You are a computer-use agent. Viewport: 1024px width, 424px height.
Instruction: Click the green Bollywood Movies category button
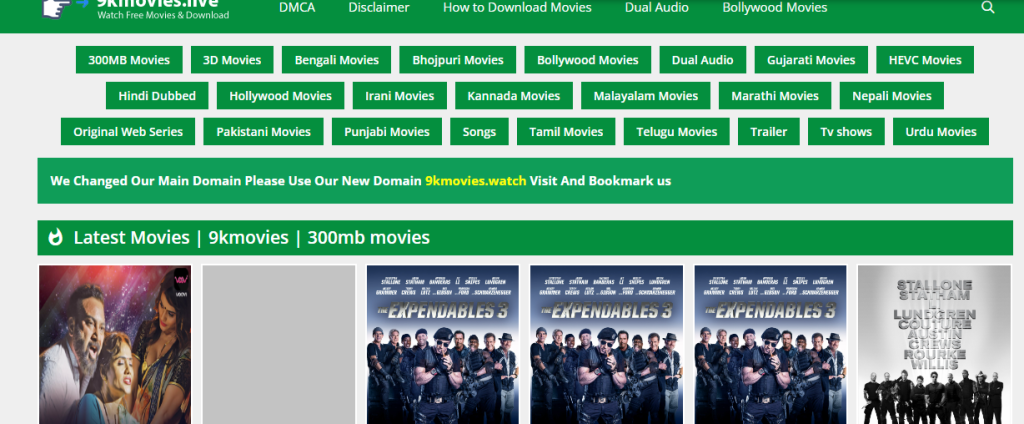point(588,59)
